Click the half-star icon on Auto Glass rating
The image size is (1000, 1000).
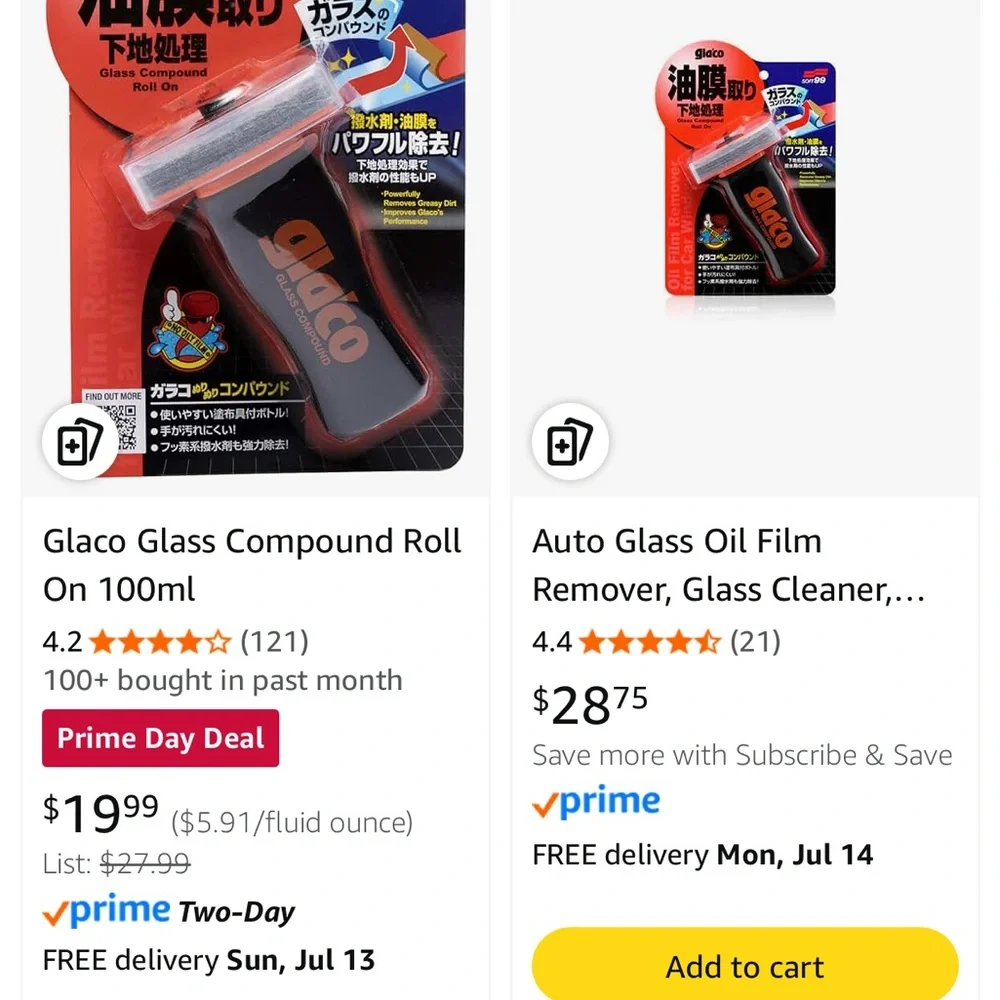[x=711, y=643]
